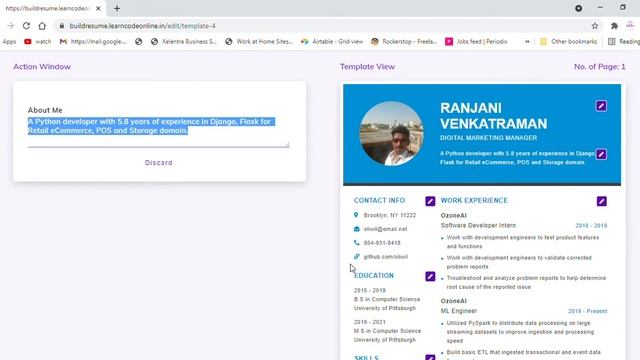The height and width of the screenshot is (360, 640).
Task: Open the Gmail bookmark
Action: point(93,42)
